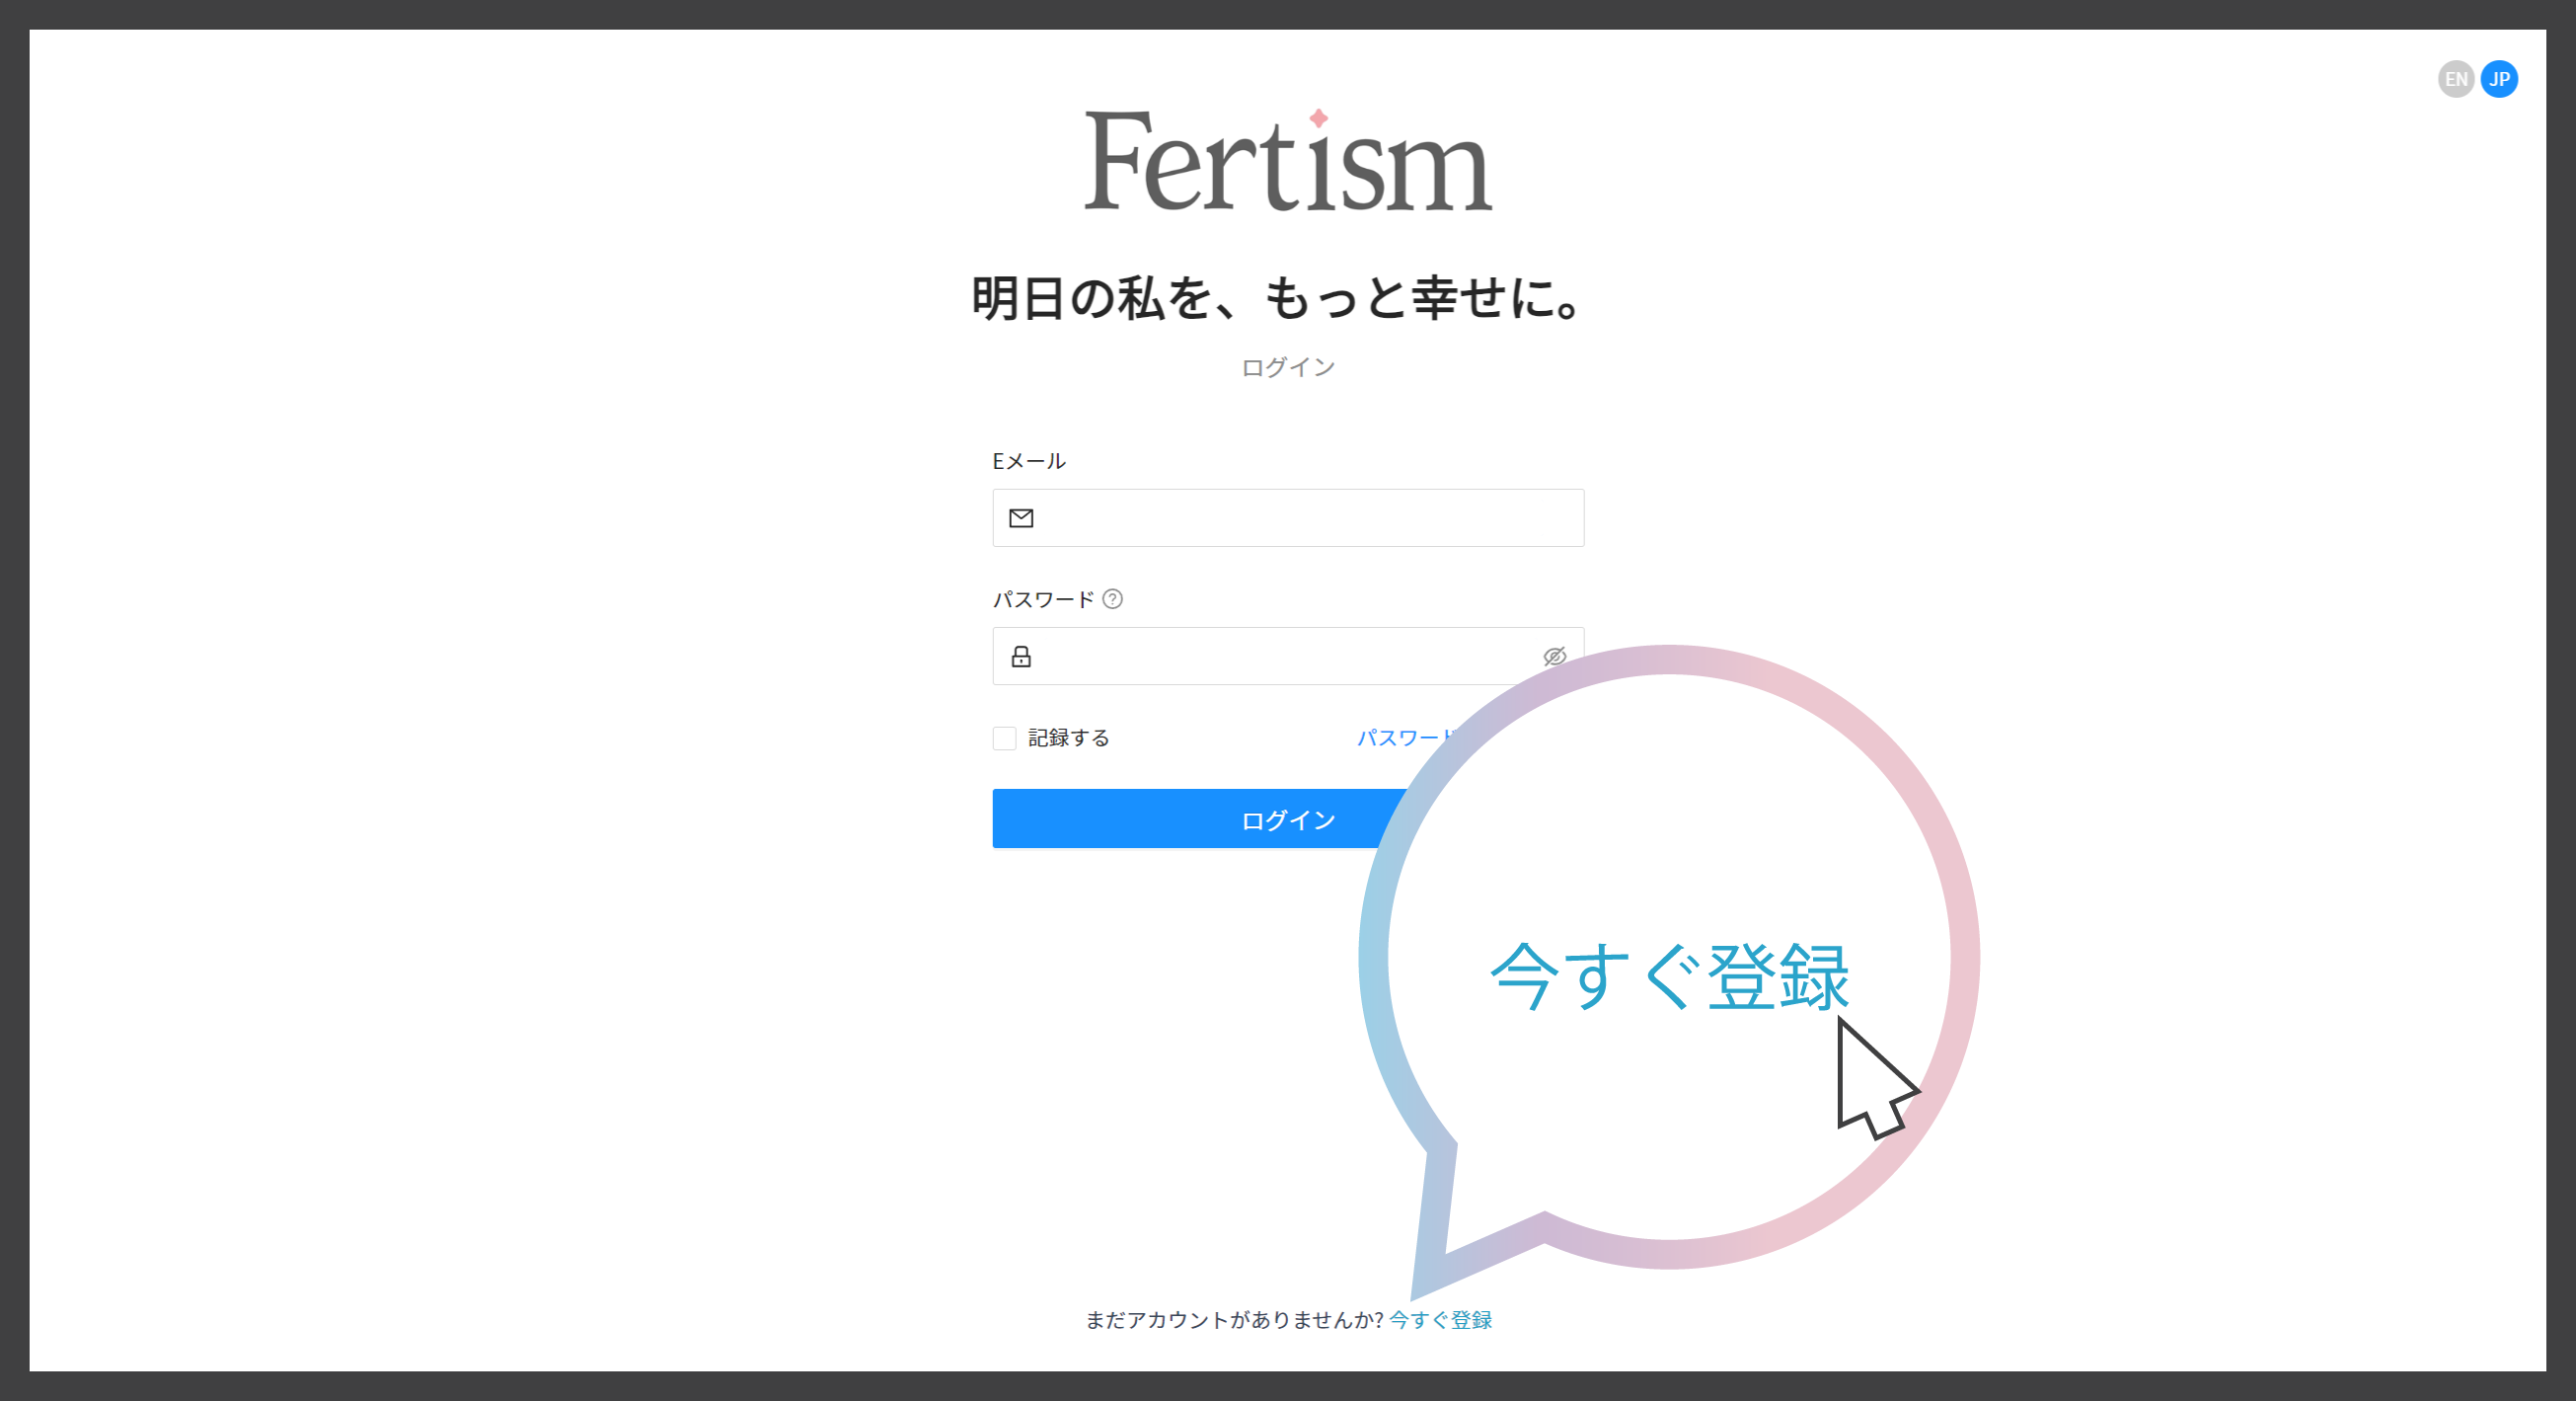Click the blue ログイン button

pos(1200,819)
